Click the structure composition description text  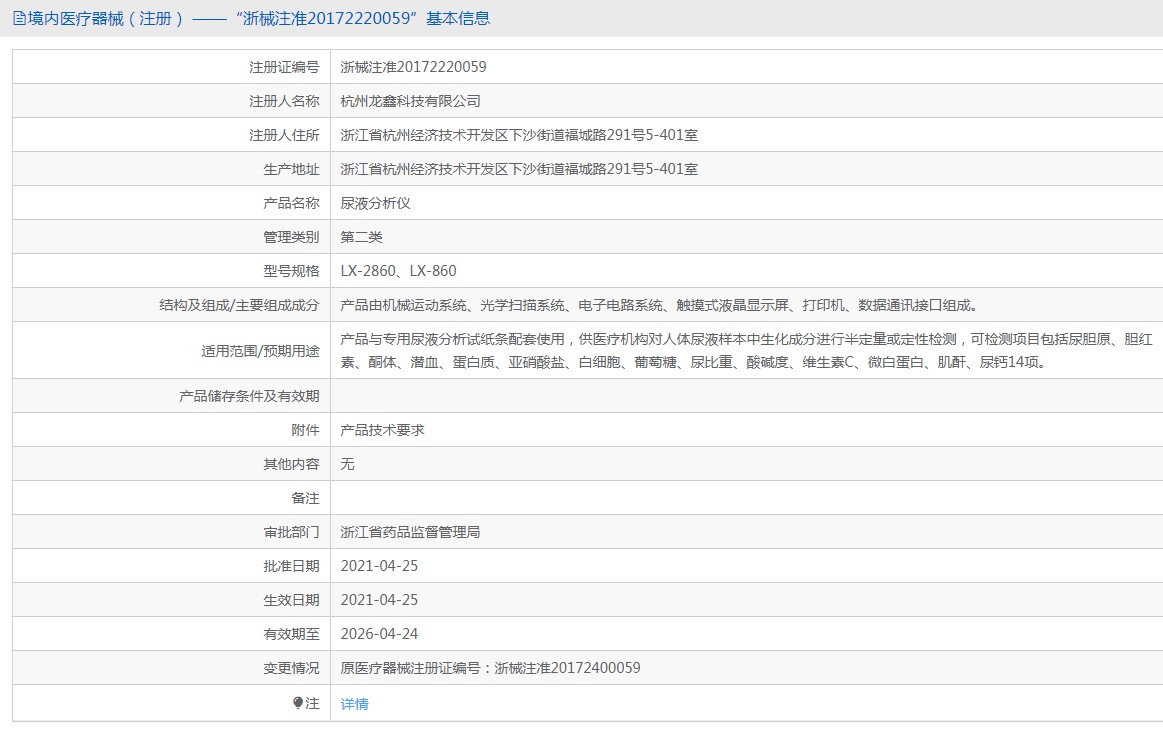[658, 305]
